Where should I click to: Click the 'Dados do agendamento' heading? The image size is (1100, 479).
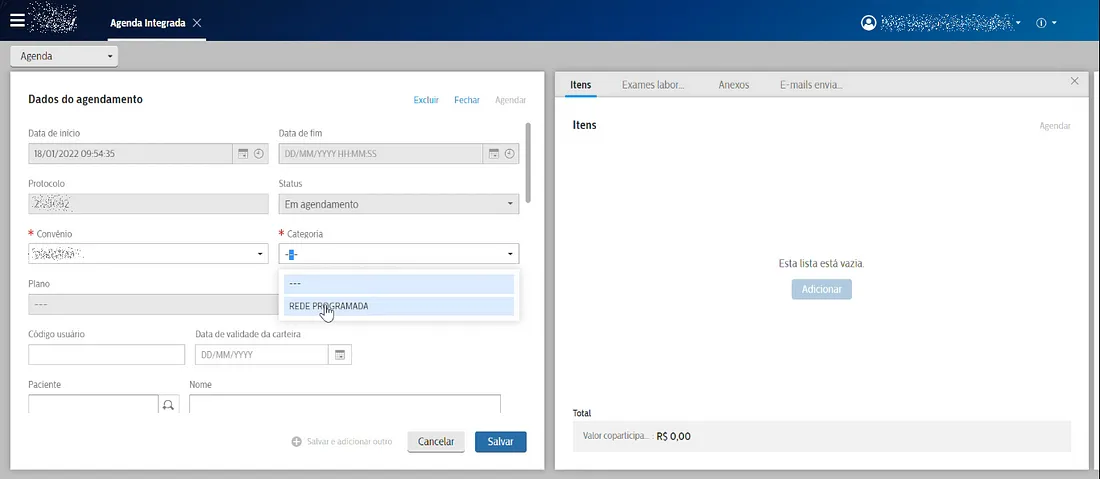point(86,100)
